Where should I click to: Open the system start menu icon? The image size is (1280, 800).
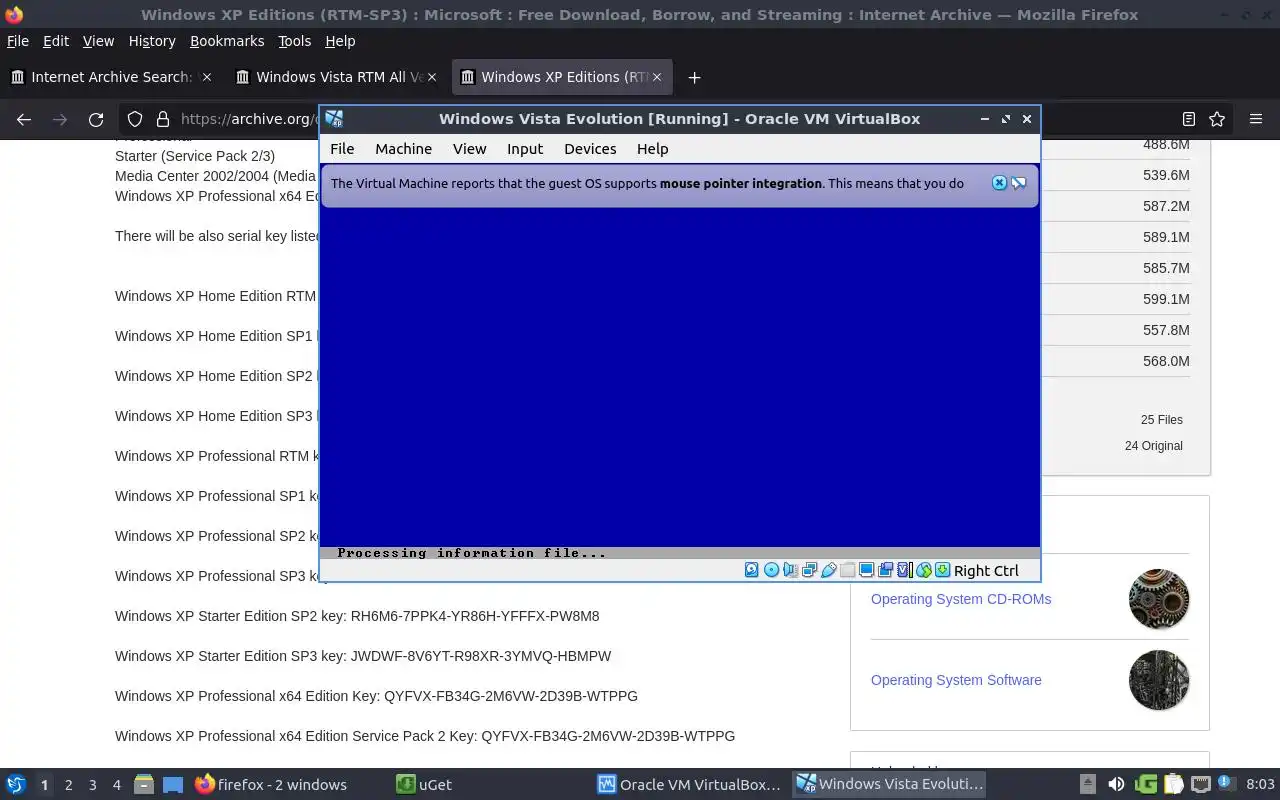pyautogui.click(x=16, y=784)
